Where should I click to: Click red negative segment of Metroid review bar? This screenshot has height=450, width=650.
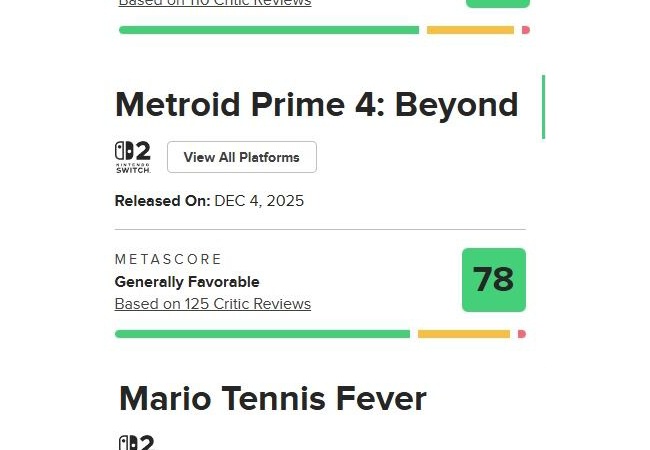(x=521, y=334)
